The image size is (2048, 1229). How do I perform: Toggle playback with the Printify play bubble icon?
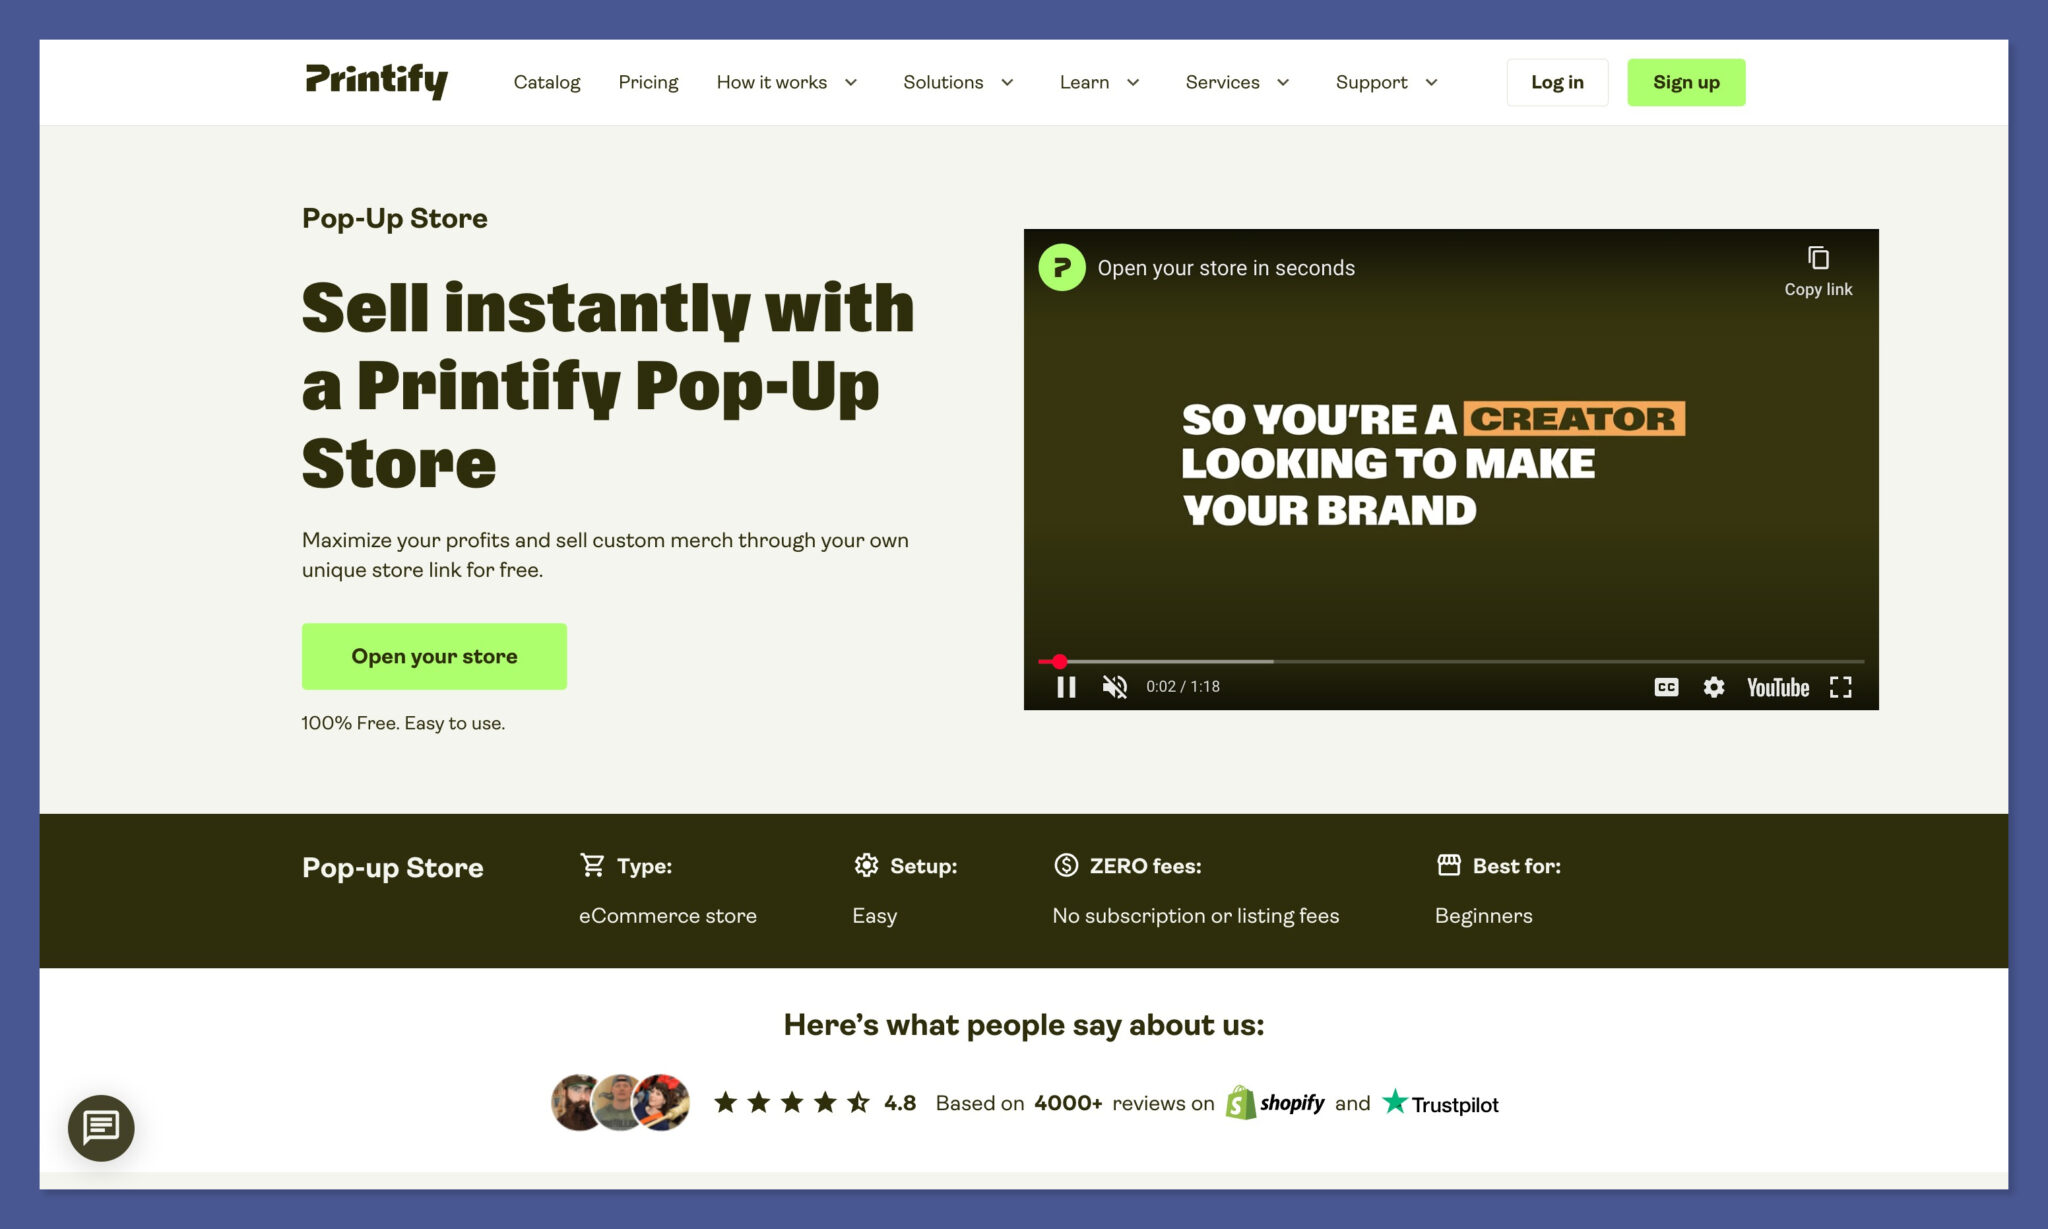[1061, 267]
